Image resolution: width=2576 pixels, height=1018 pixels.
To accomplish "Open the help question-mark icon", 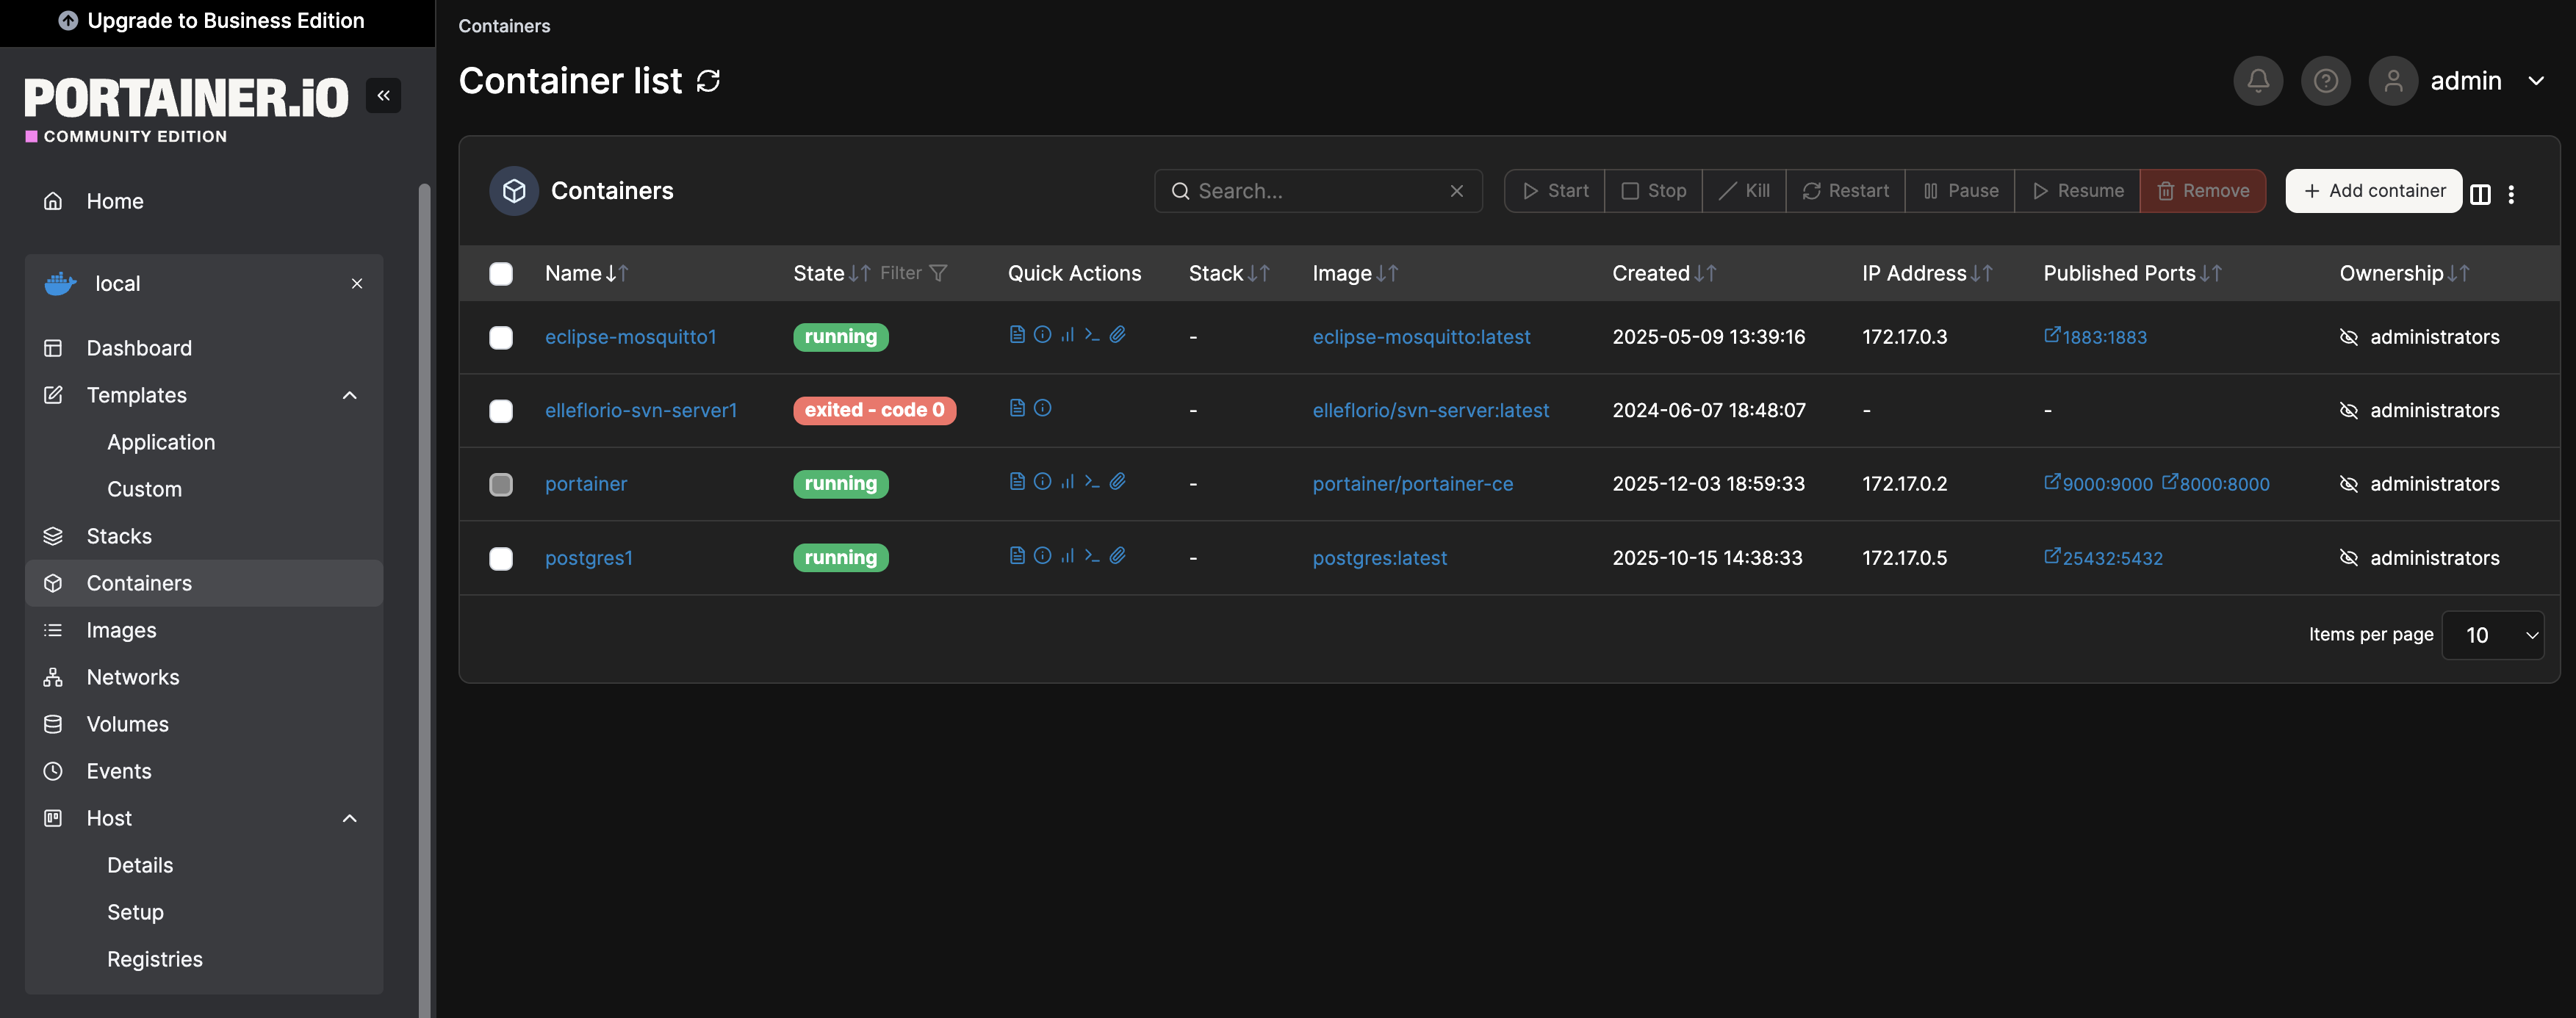I will coord(2325,81).
